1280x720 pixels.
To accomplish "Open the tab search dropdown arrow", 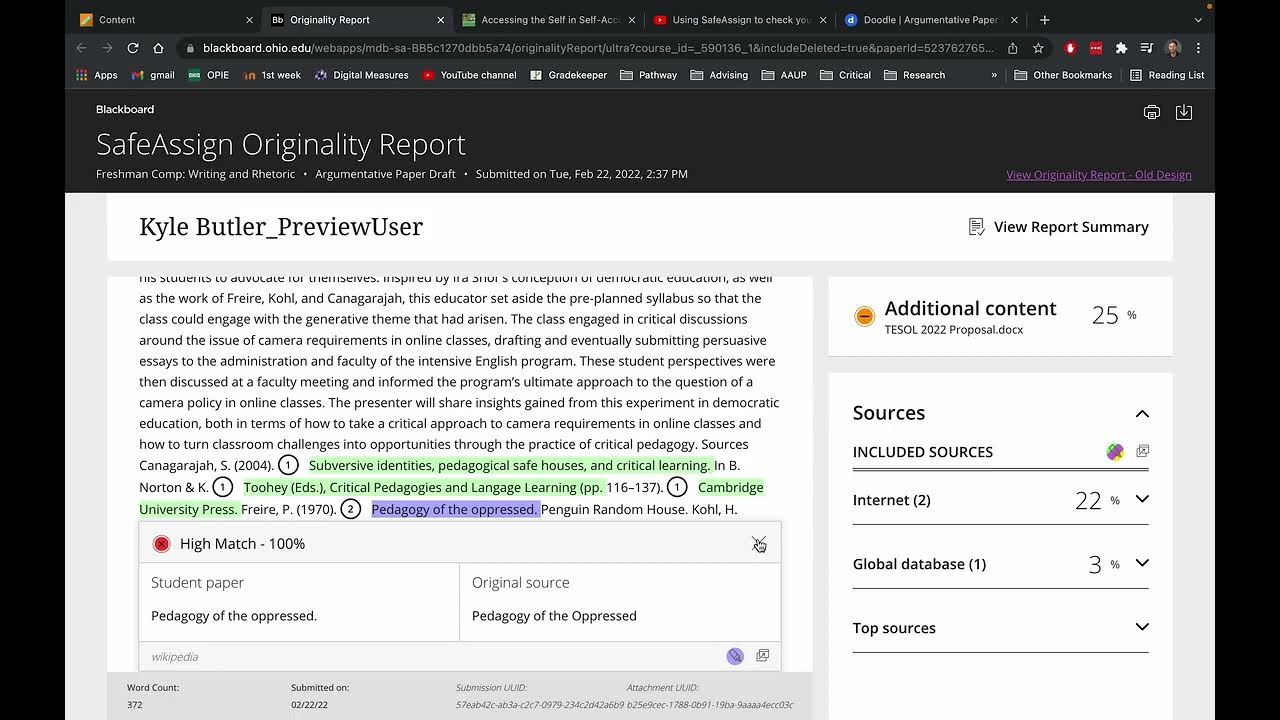I will (x=1198, y=20).
